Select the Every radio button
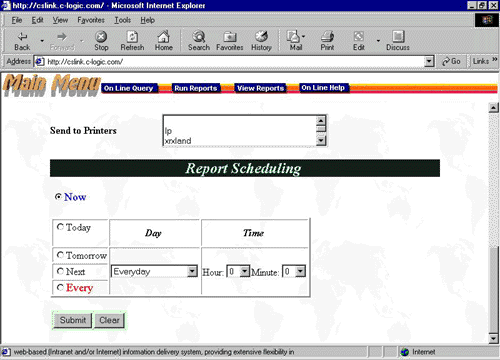500x360 pixels. (x=60, y=287)
